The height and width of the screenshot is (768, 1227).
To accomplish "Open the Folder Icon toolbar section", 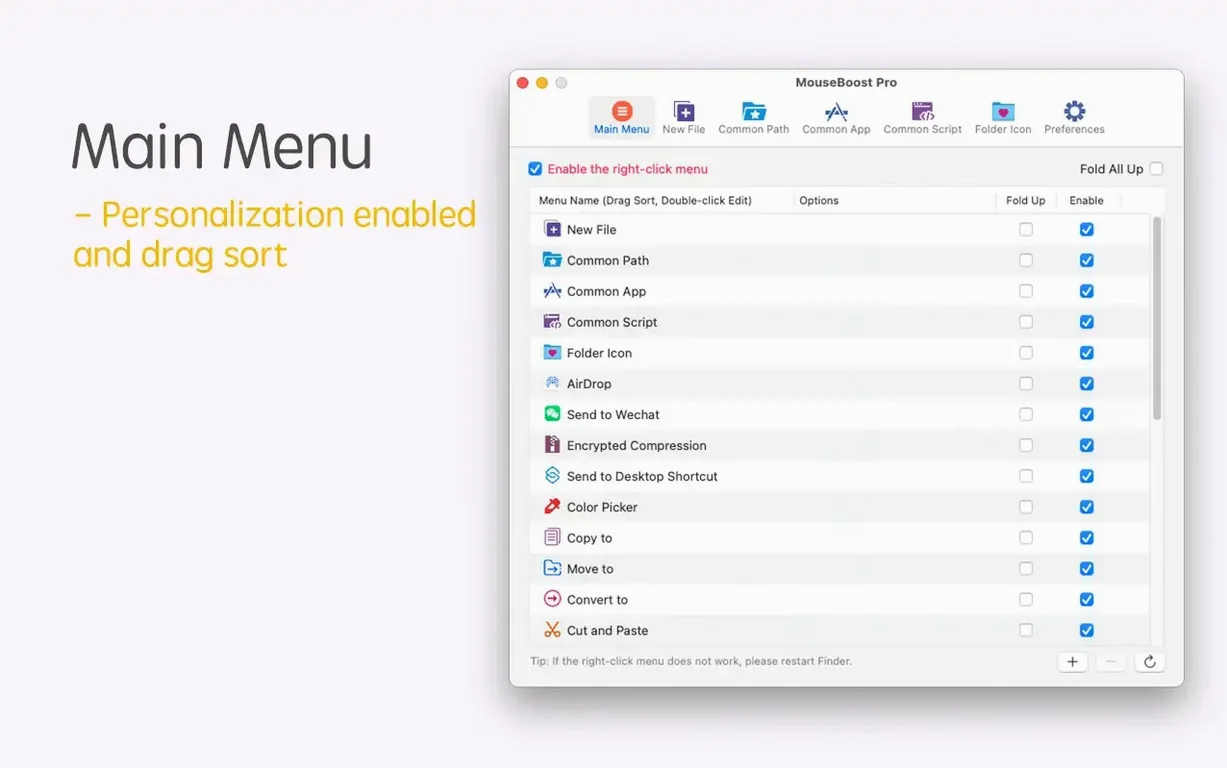I will [x=1003, y=117].
